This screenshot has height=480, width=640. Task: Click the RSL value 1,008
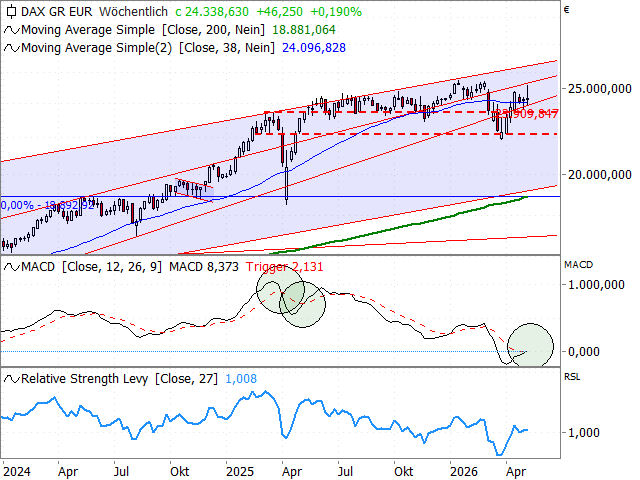(241, 379)
